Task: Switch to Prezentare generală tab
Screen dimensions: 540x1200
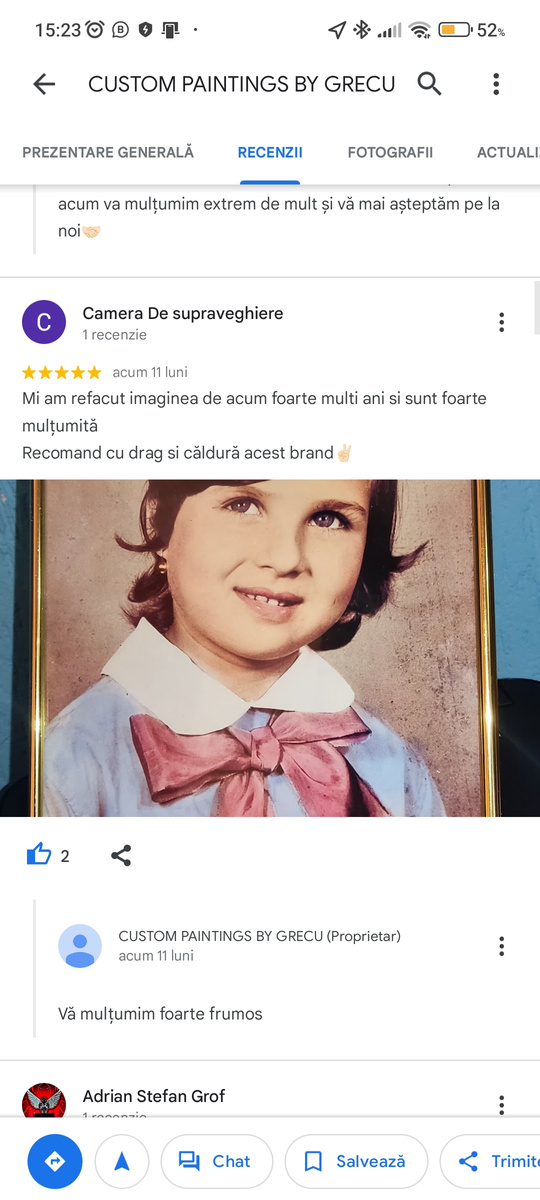Action: point(108,153)
